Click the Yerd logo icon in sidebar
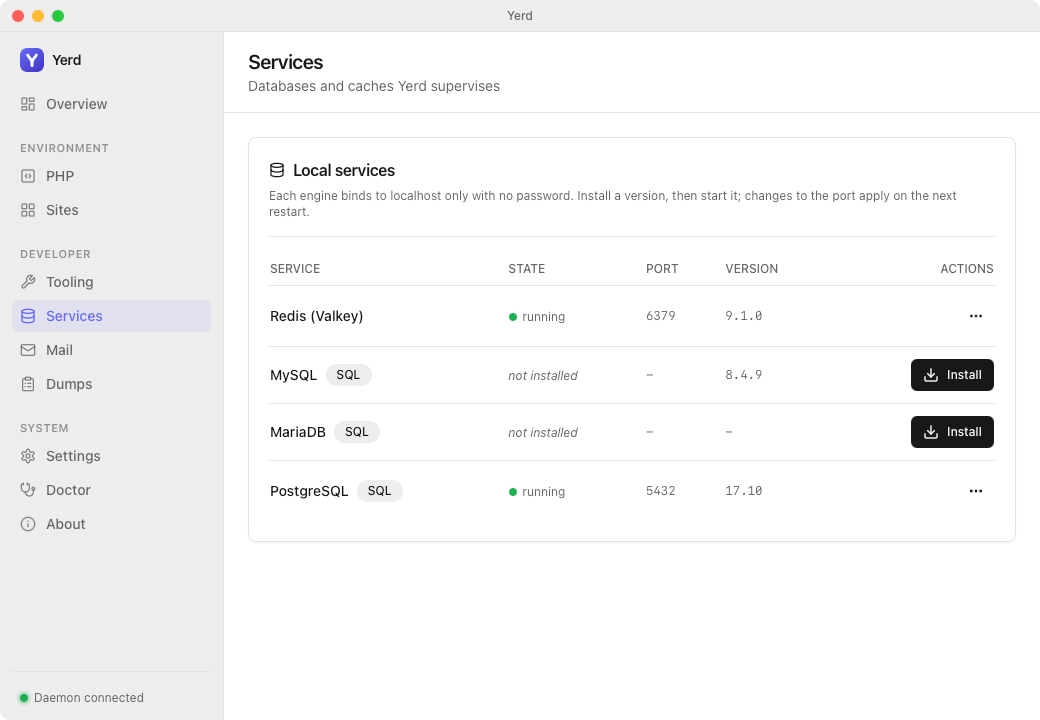The image size is (1040, 720). 32,60
